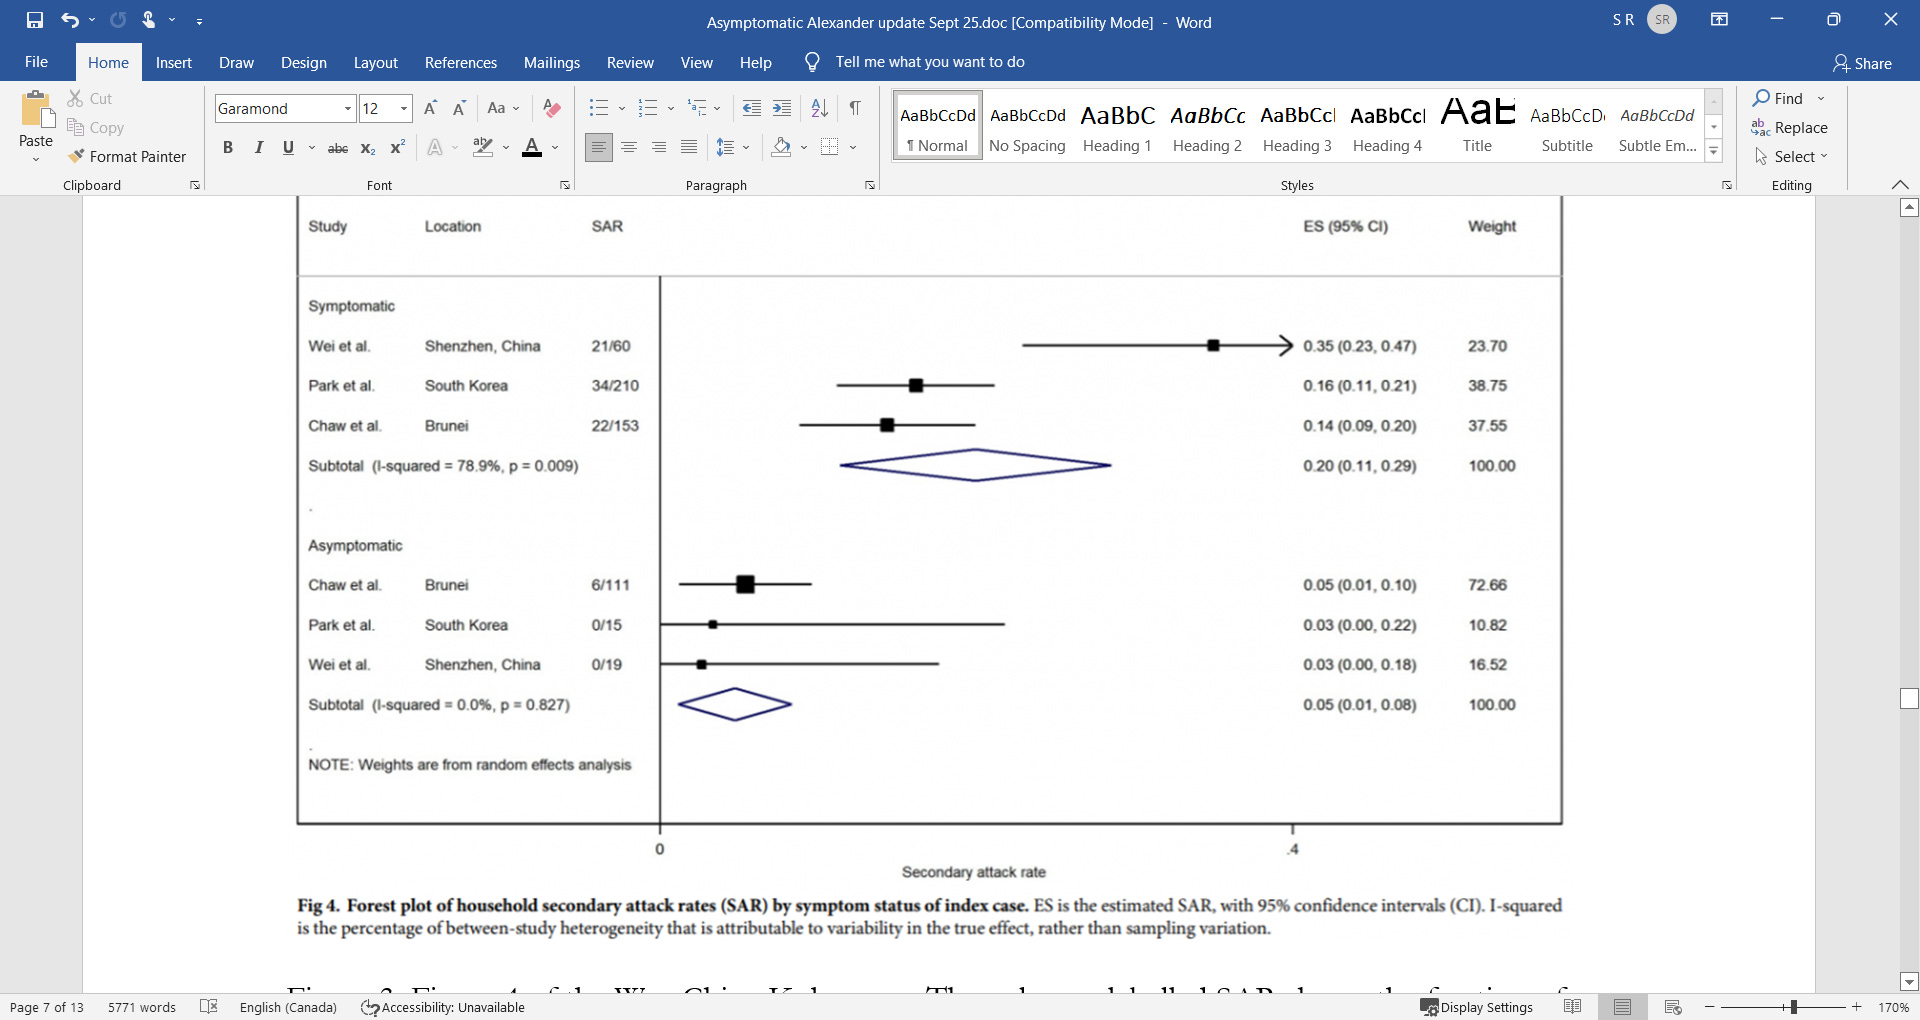Apply No Spacing style
Screen dimensions: 1920x1020
(1027, 125)
